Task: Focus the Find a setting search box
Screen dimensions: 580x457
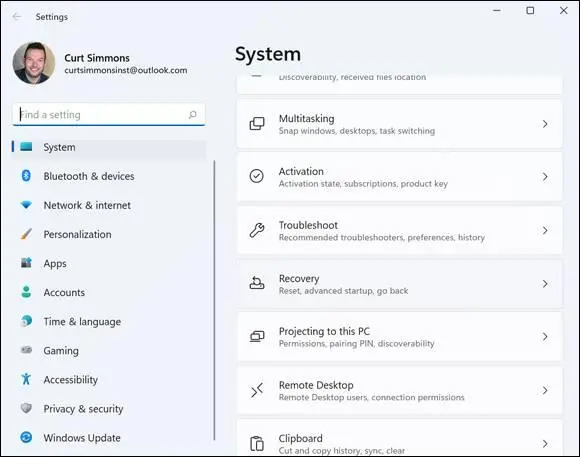Action: pyautogui.click(x=109, y=114)
